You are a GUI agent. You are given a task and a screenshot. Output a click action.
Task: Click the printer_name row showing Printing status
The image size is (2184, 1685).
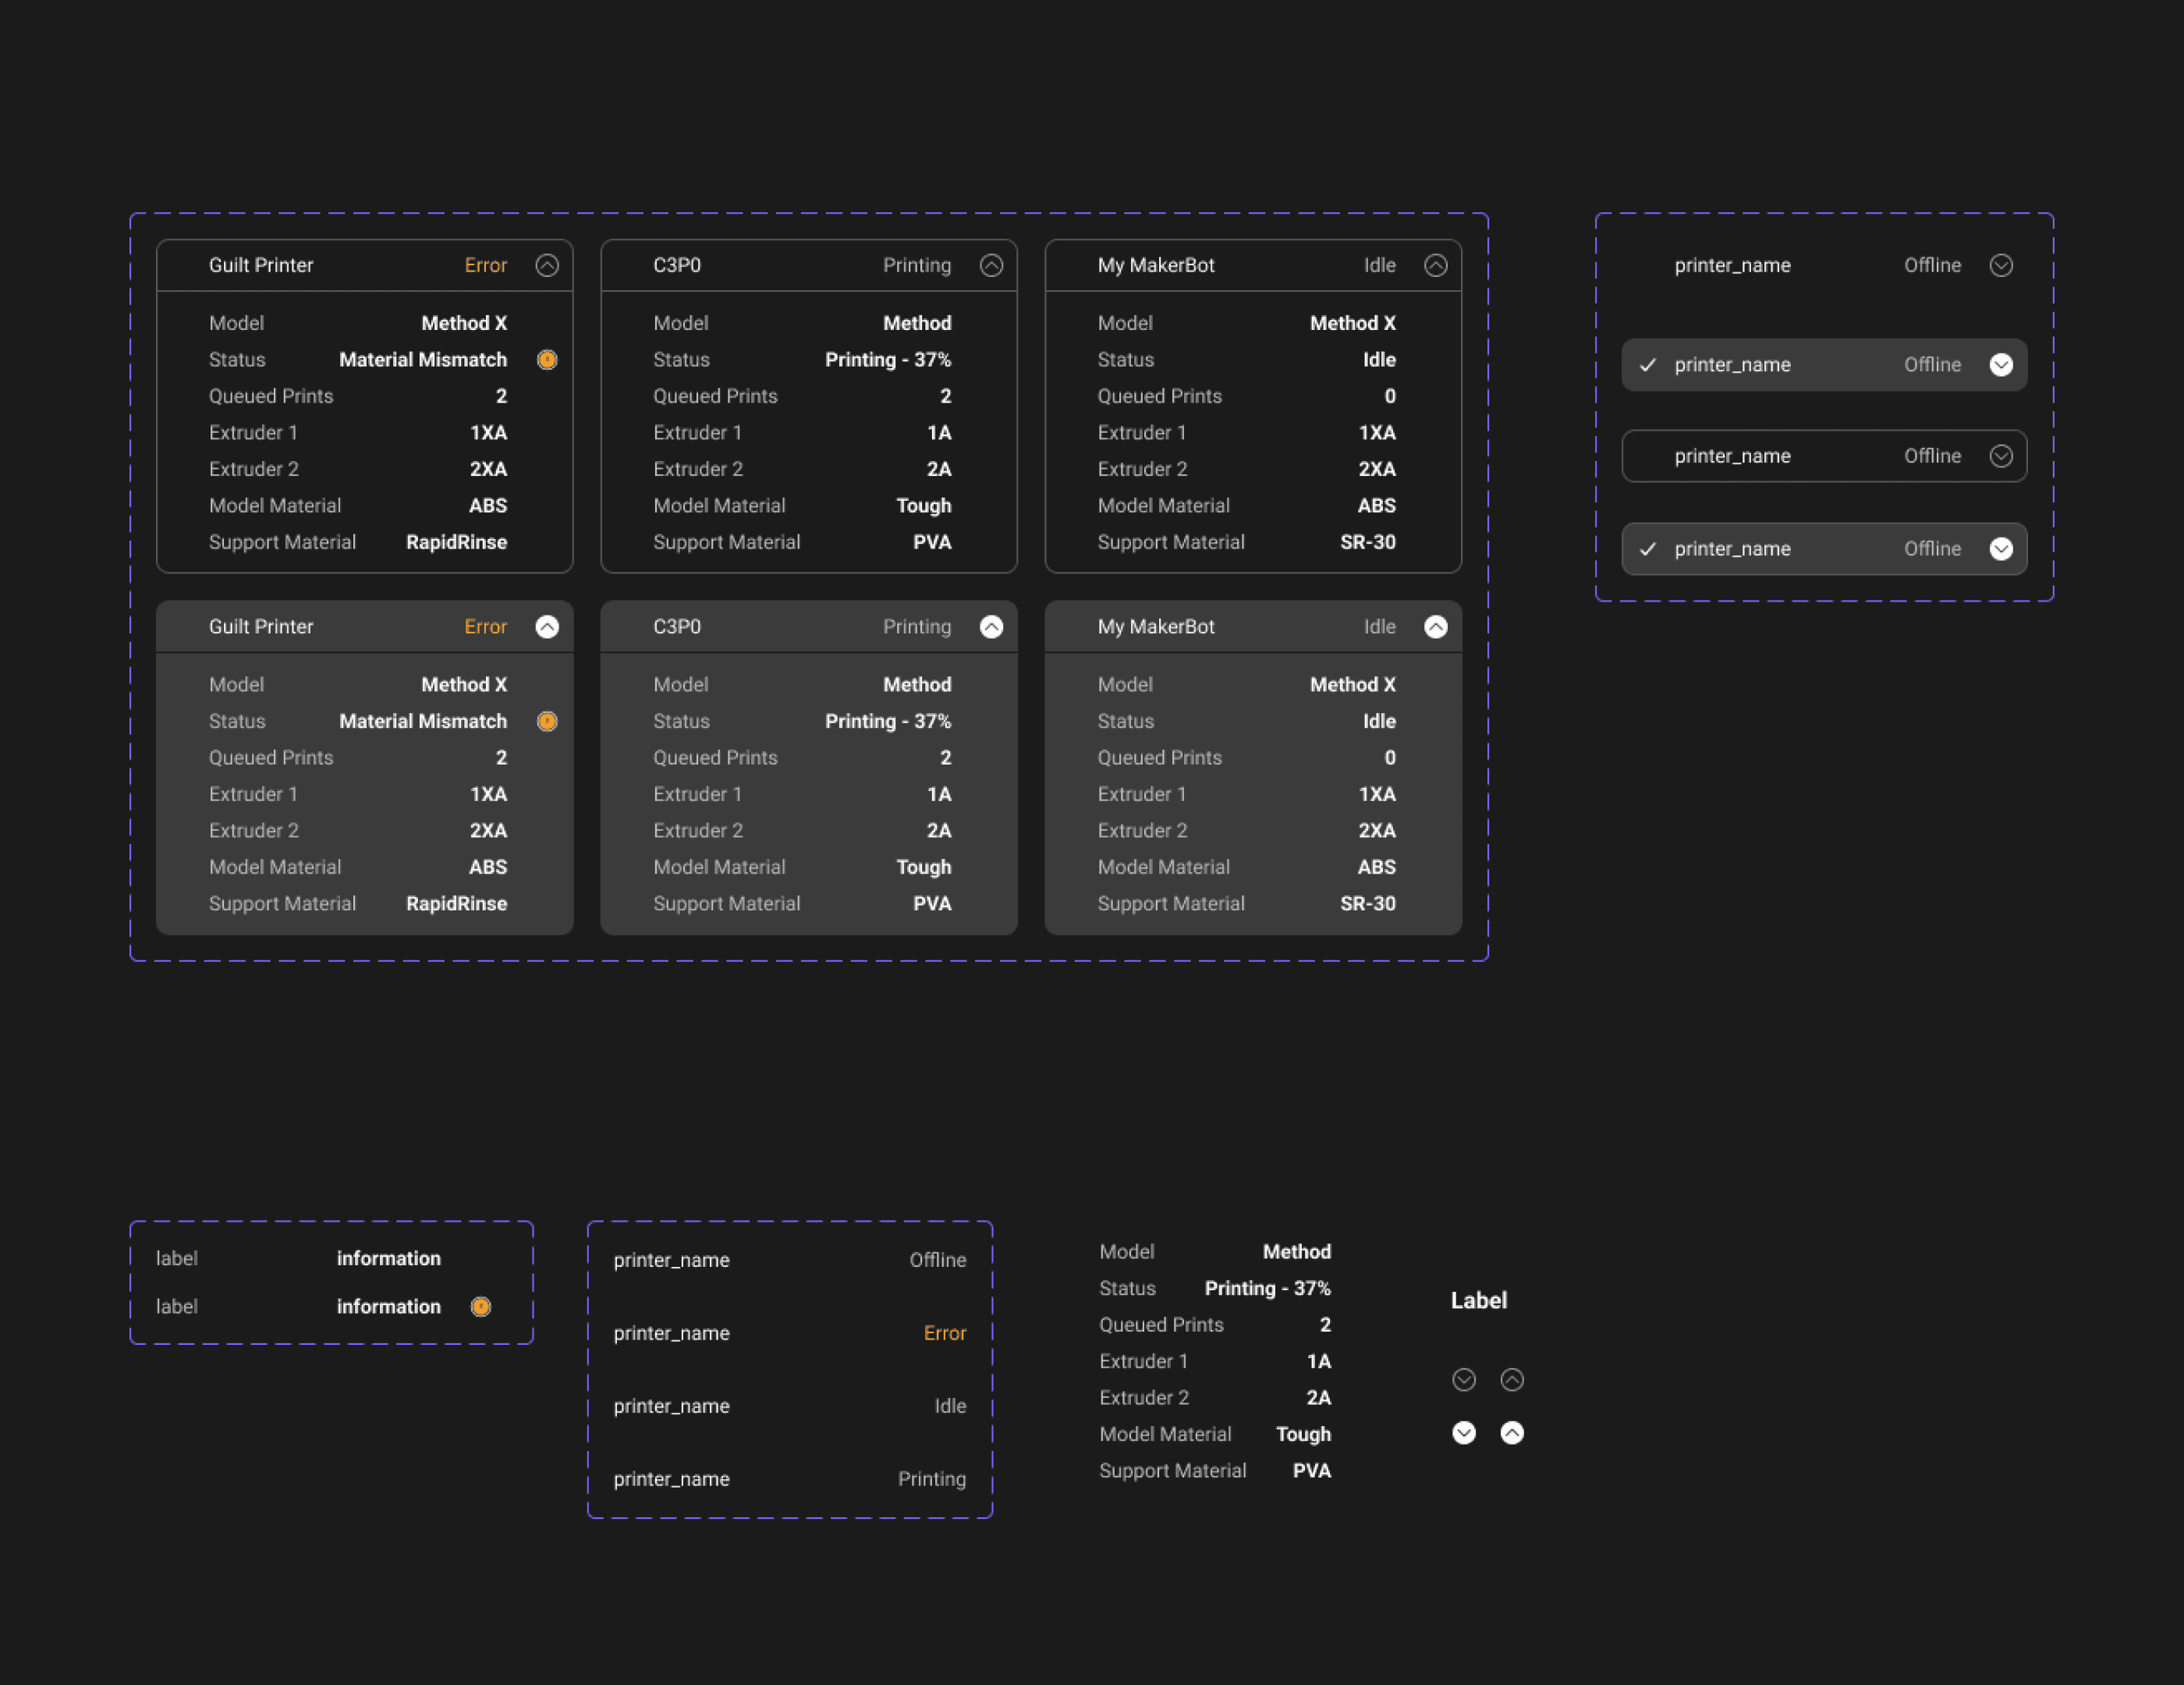point(789,1479)
